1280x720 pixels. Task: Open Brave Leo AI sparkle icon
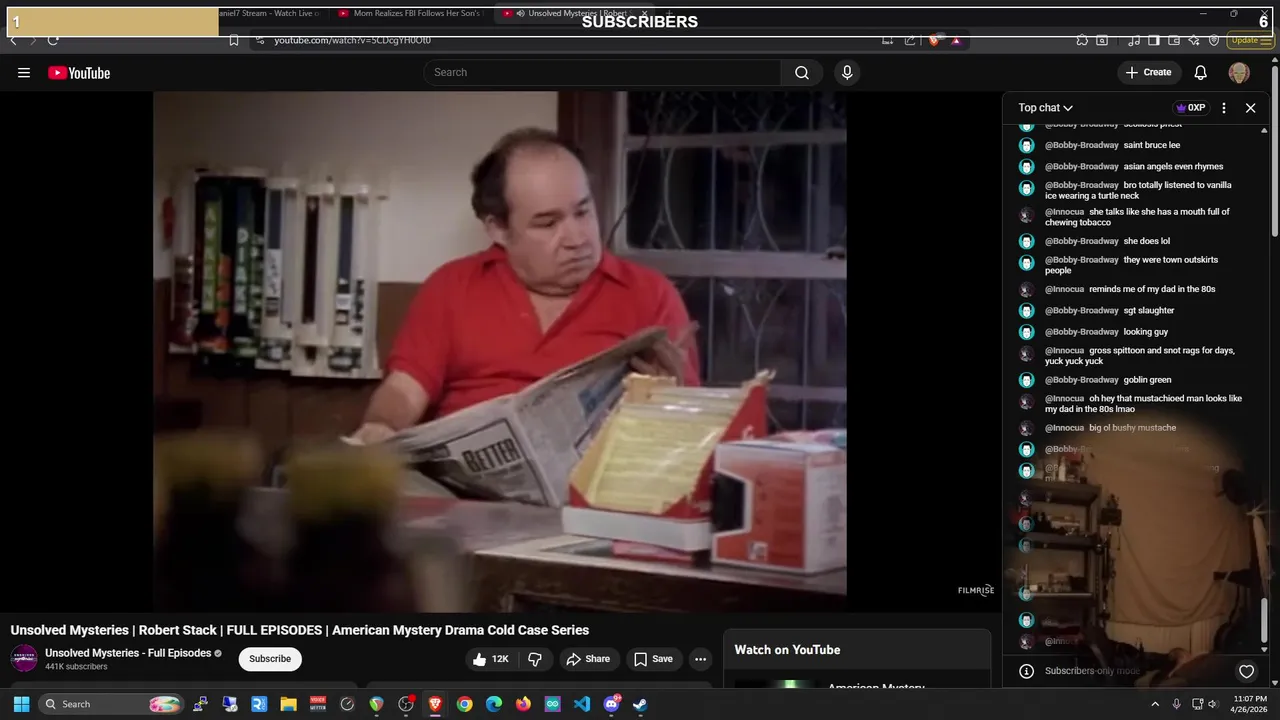1196,41
